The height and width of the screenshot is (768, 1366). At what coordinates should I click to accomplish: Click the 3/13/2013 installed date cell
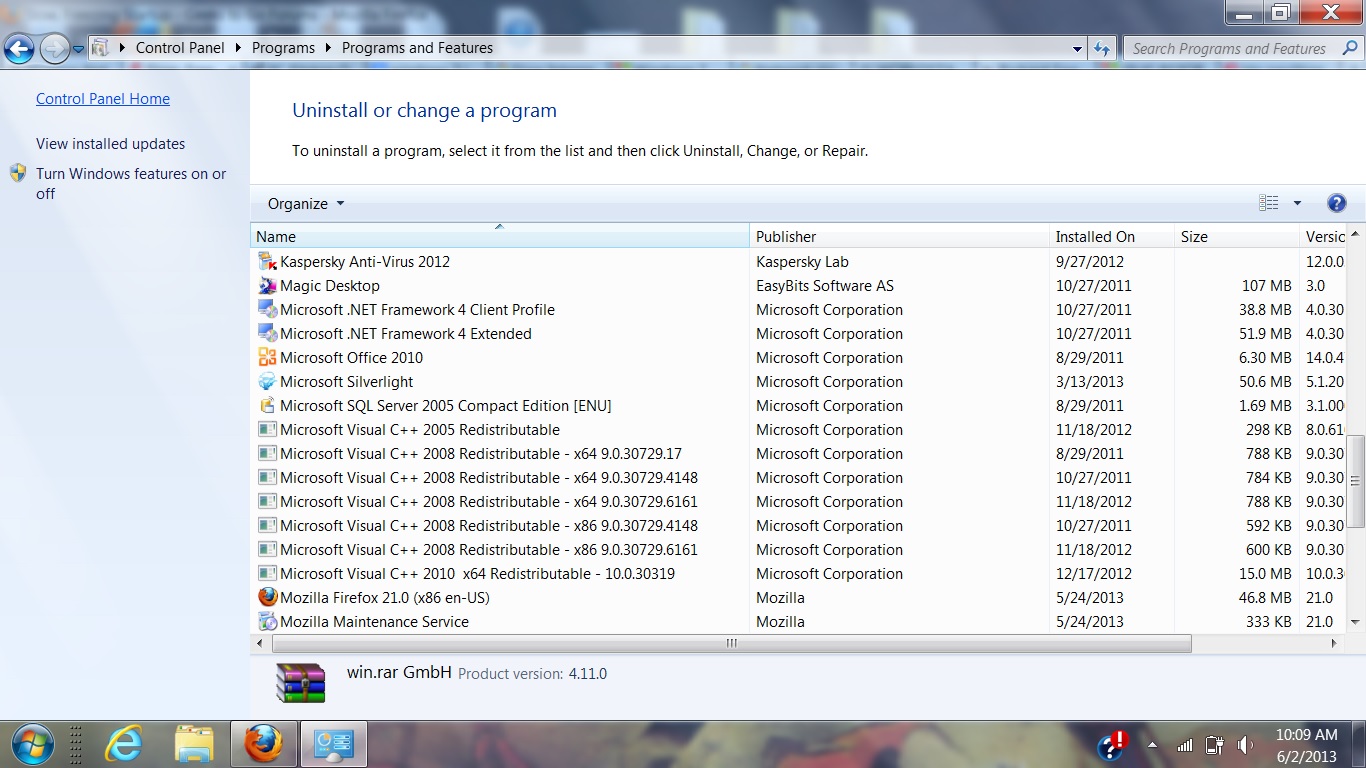pos(1090,382)
